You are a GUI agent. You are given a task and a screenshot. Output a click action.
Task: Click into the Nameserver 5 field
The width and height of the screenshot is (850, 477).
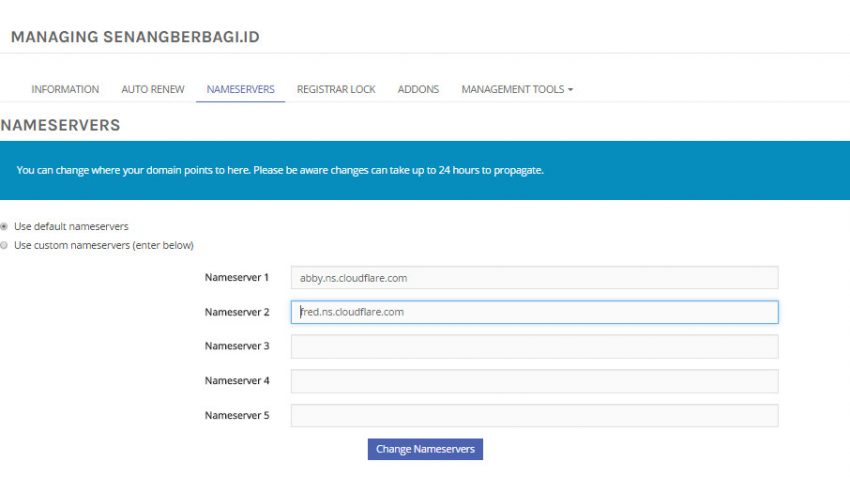coord(535,416)
